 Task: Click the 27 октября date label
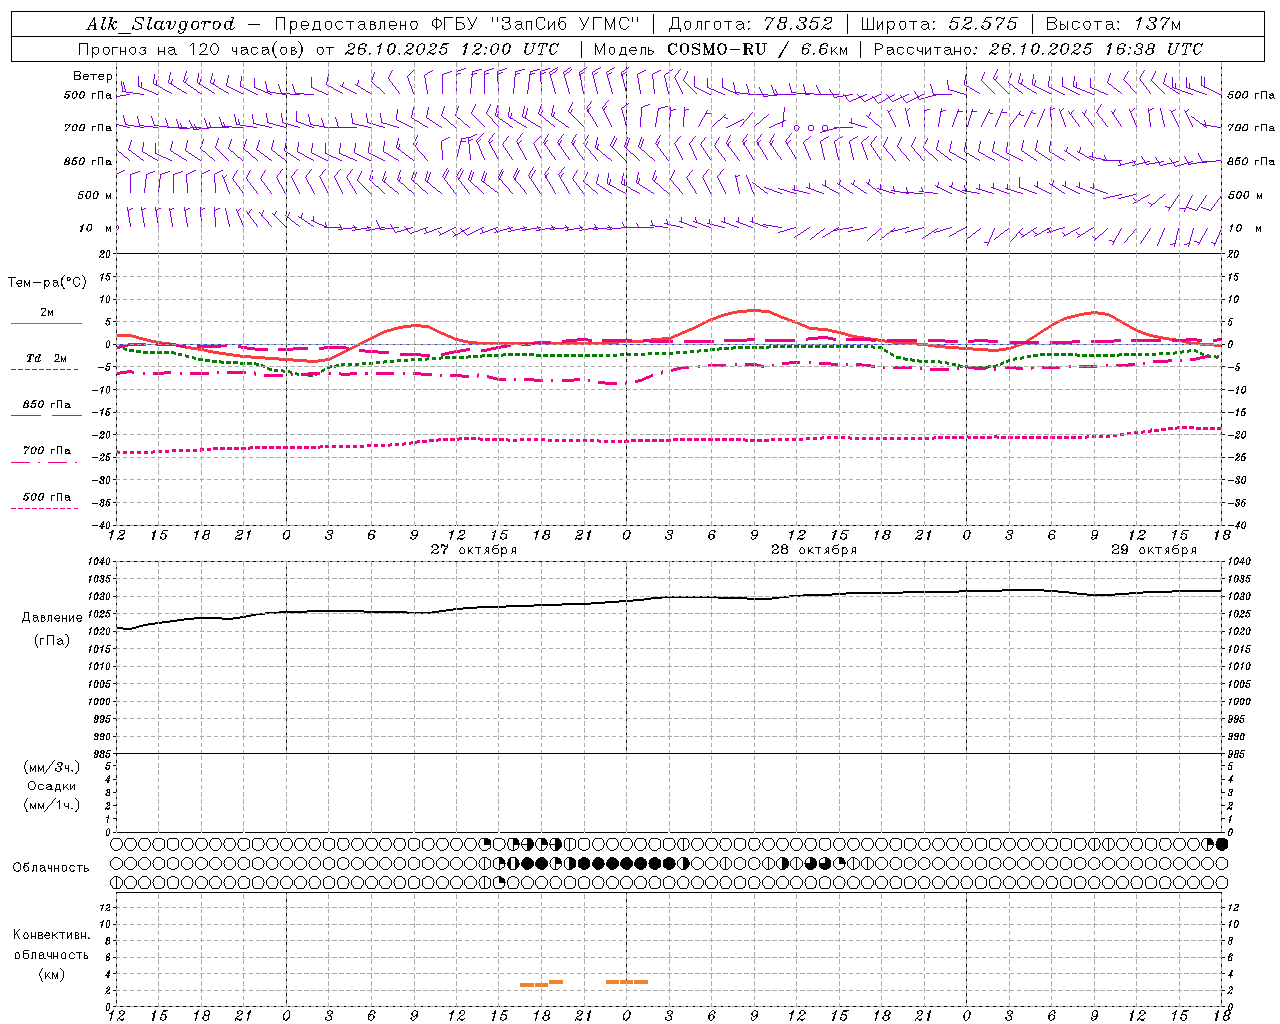(x=474, y=550)
